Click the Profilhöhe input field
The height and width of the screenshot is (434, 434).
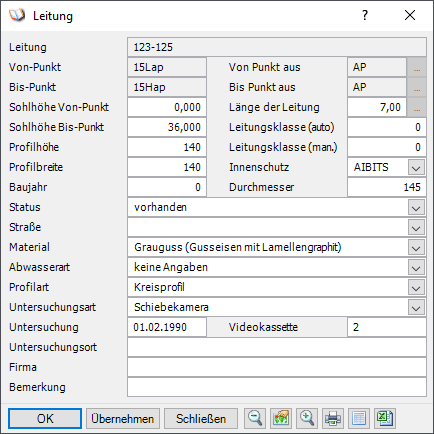(x=167, y=147)
